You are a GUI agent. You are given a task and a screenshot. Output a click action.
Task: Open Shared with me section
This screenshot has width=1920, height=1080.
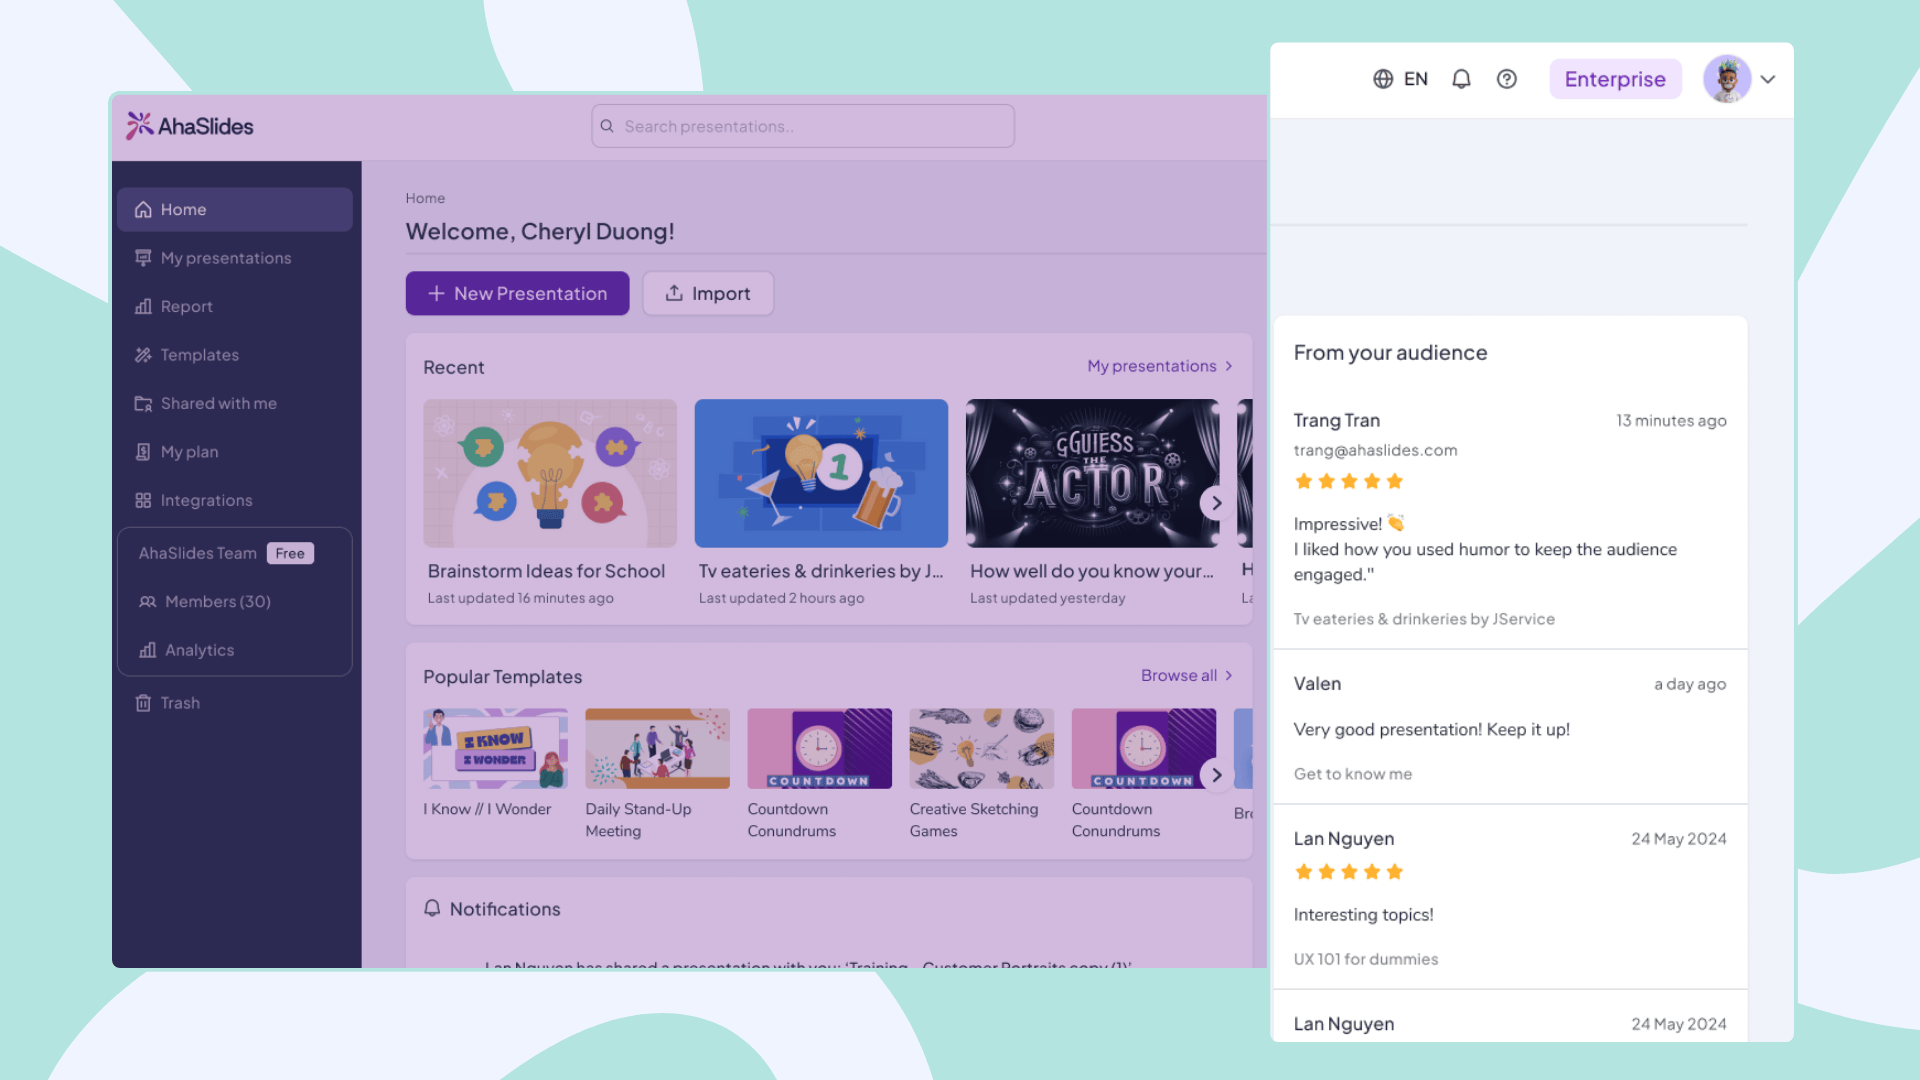click(x=218, y=403)
